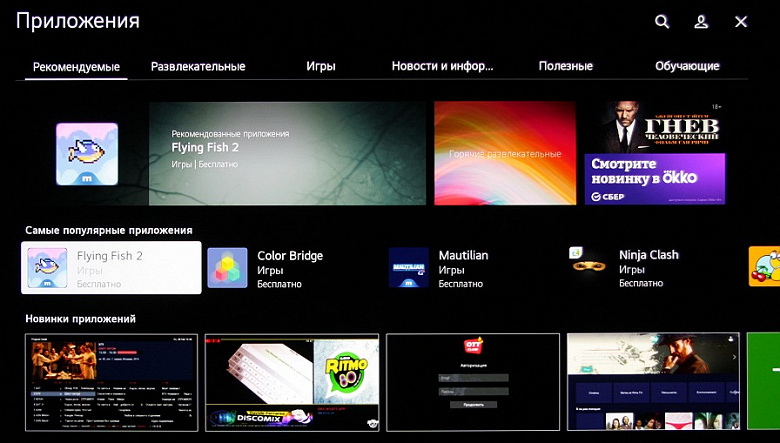Open the TV guide app screenshot thumbnail
Screen dimensions: 780x443
pyautogui.click(x=111, y=382)
